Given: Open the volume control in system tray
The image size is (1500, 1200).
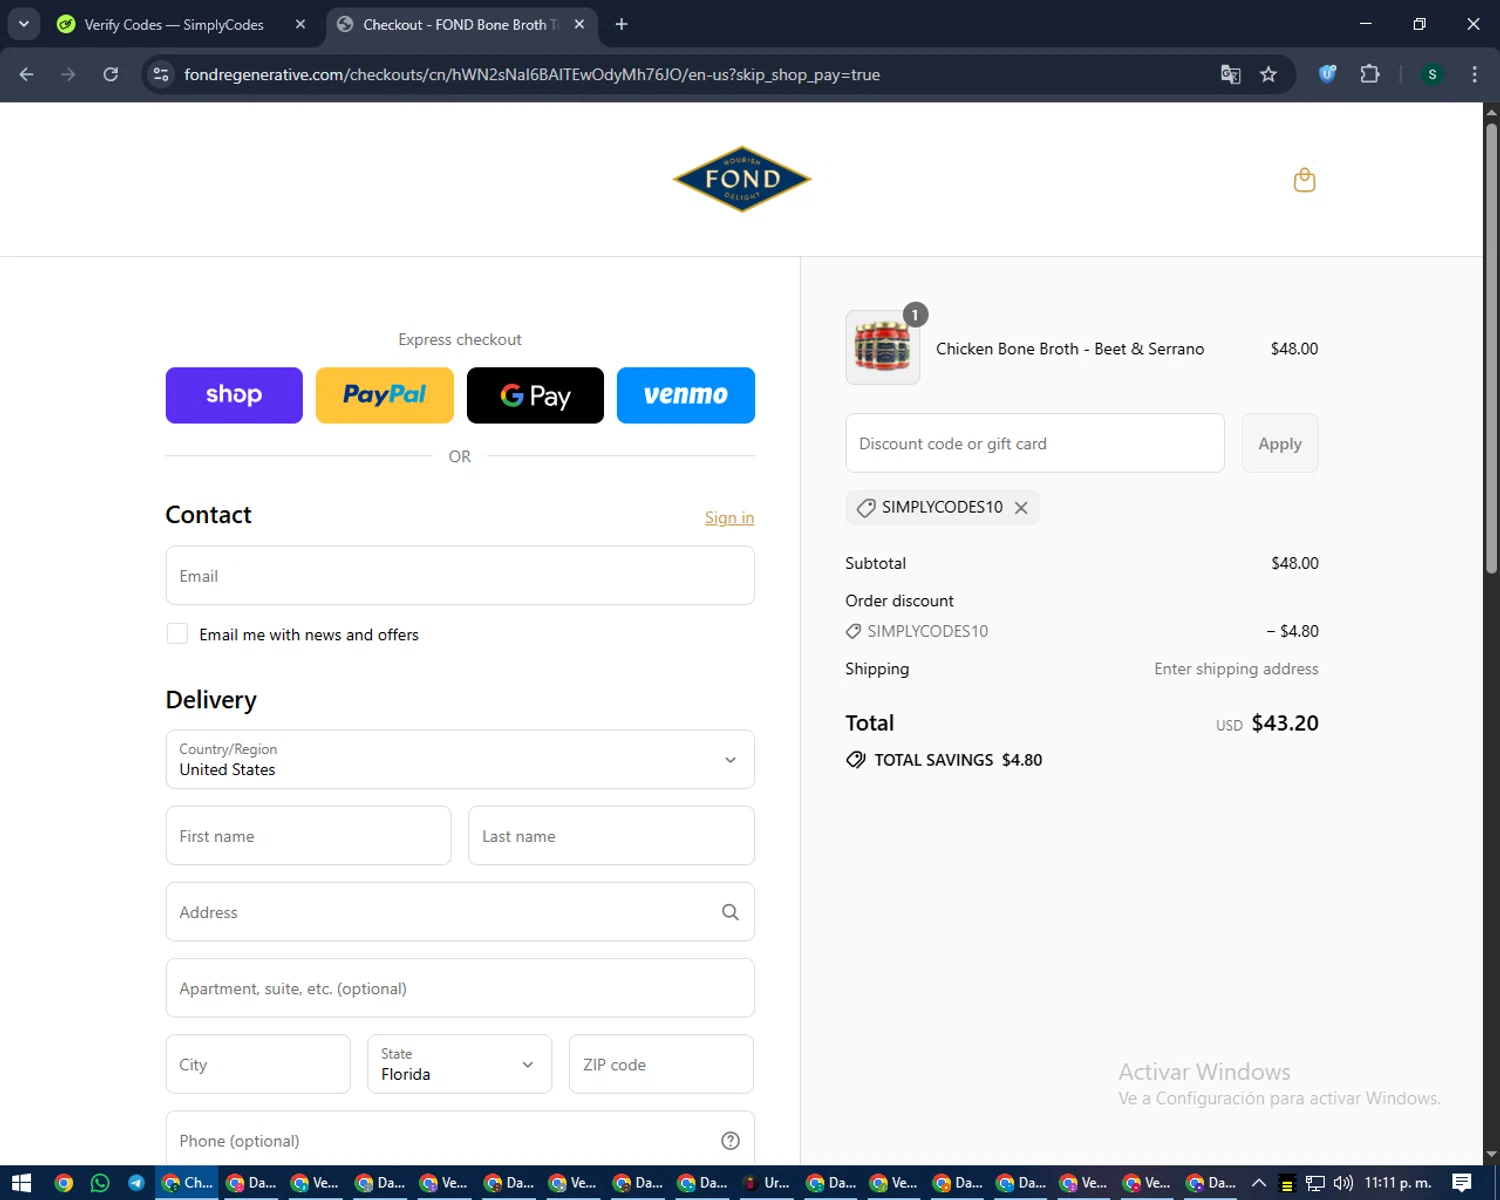Looking at the screenshot, I should point(1343,1183).
